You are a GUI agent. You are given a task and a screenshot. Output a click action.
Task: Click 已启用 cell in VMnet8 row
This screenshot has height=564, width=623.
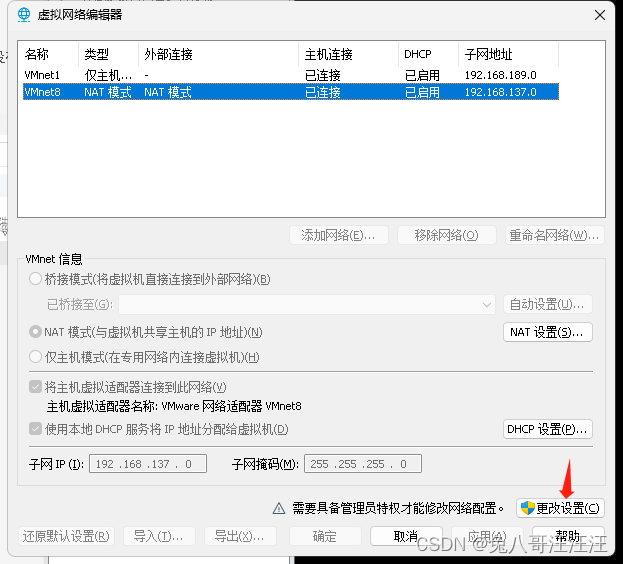[x=422, y=92]
